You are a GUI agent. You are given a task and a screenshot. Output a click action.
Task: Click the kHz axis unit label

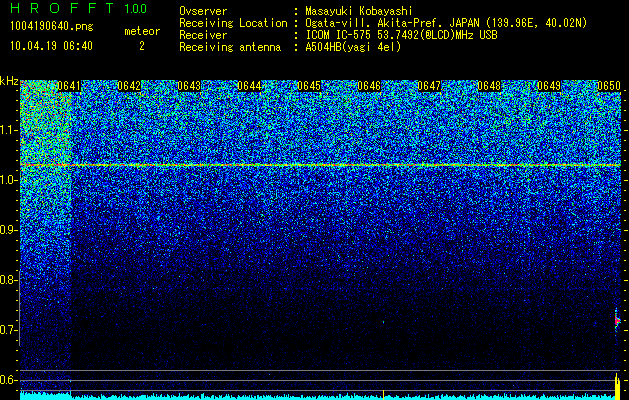pos(9,81)
